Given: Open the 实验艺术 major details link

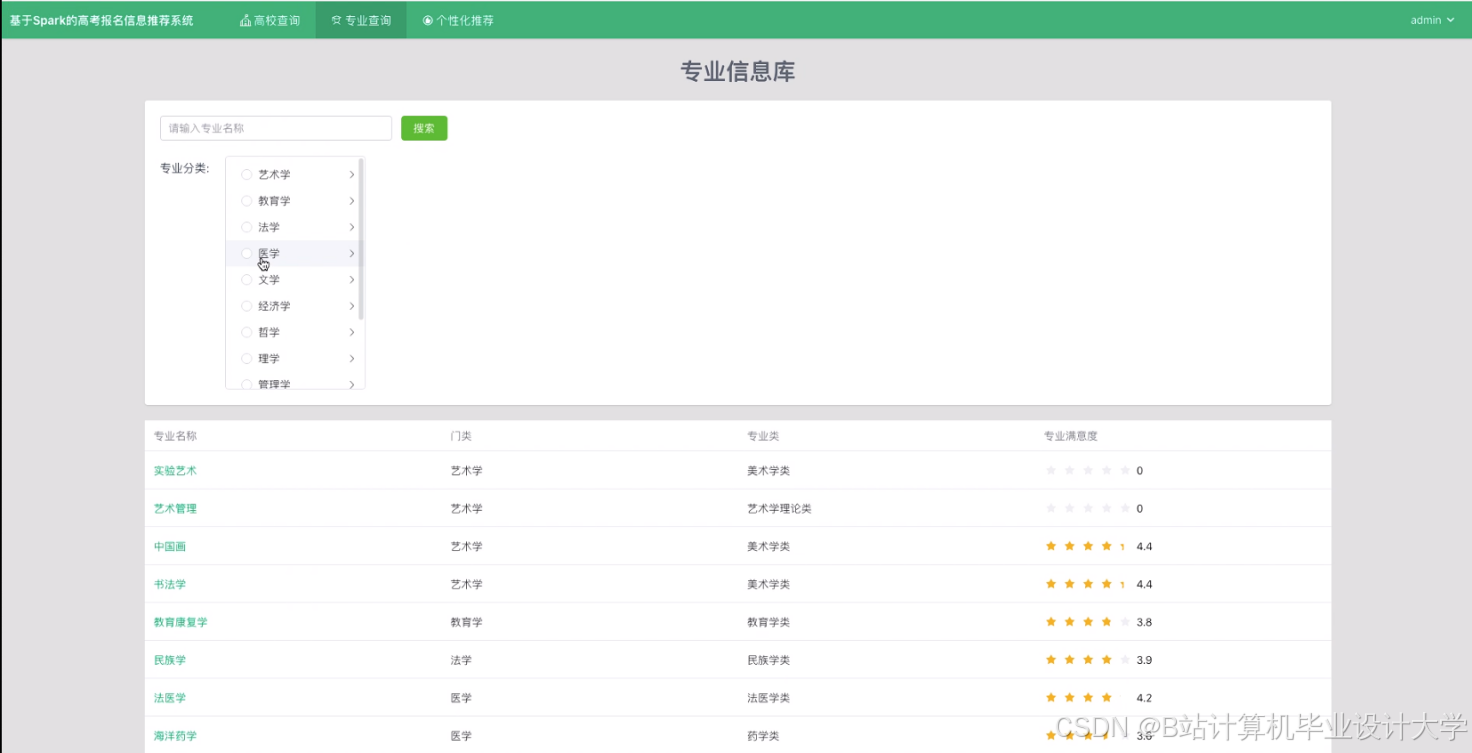Looking at the screenshot, I should click(174, 470).
